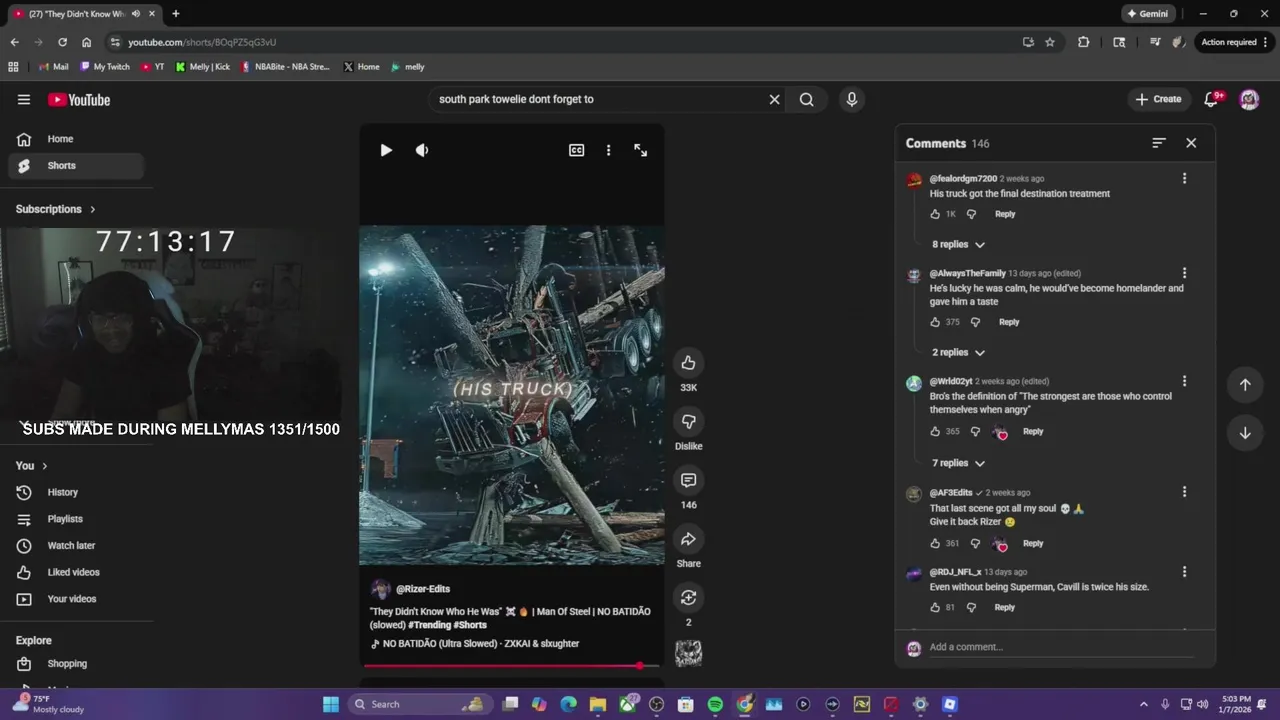The width and height of the screenshot is (1280, 720).
Task: Show hidden system tray icons
Action: pos(1144,704)
